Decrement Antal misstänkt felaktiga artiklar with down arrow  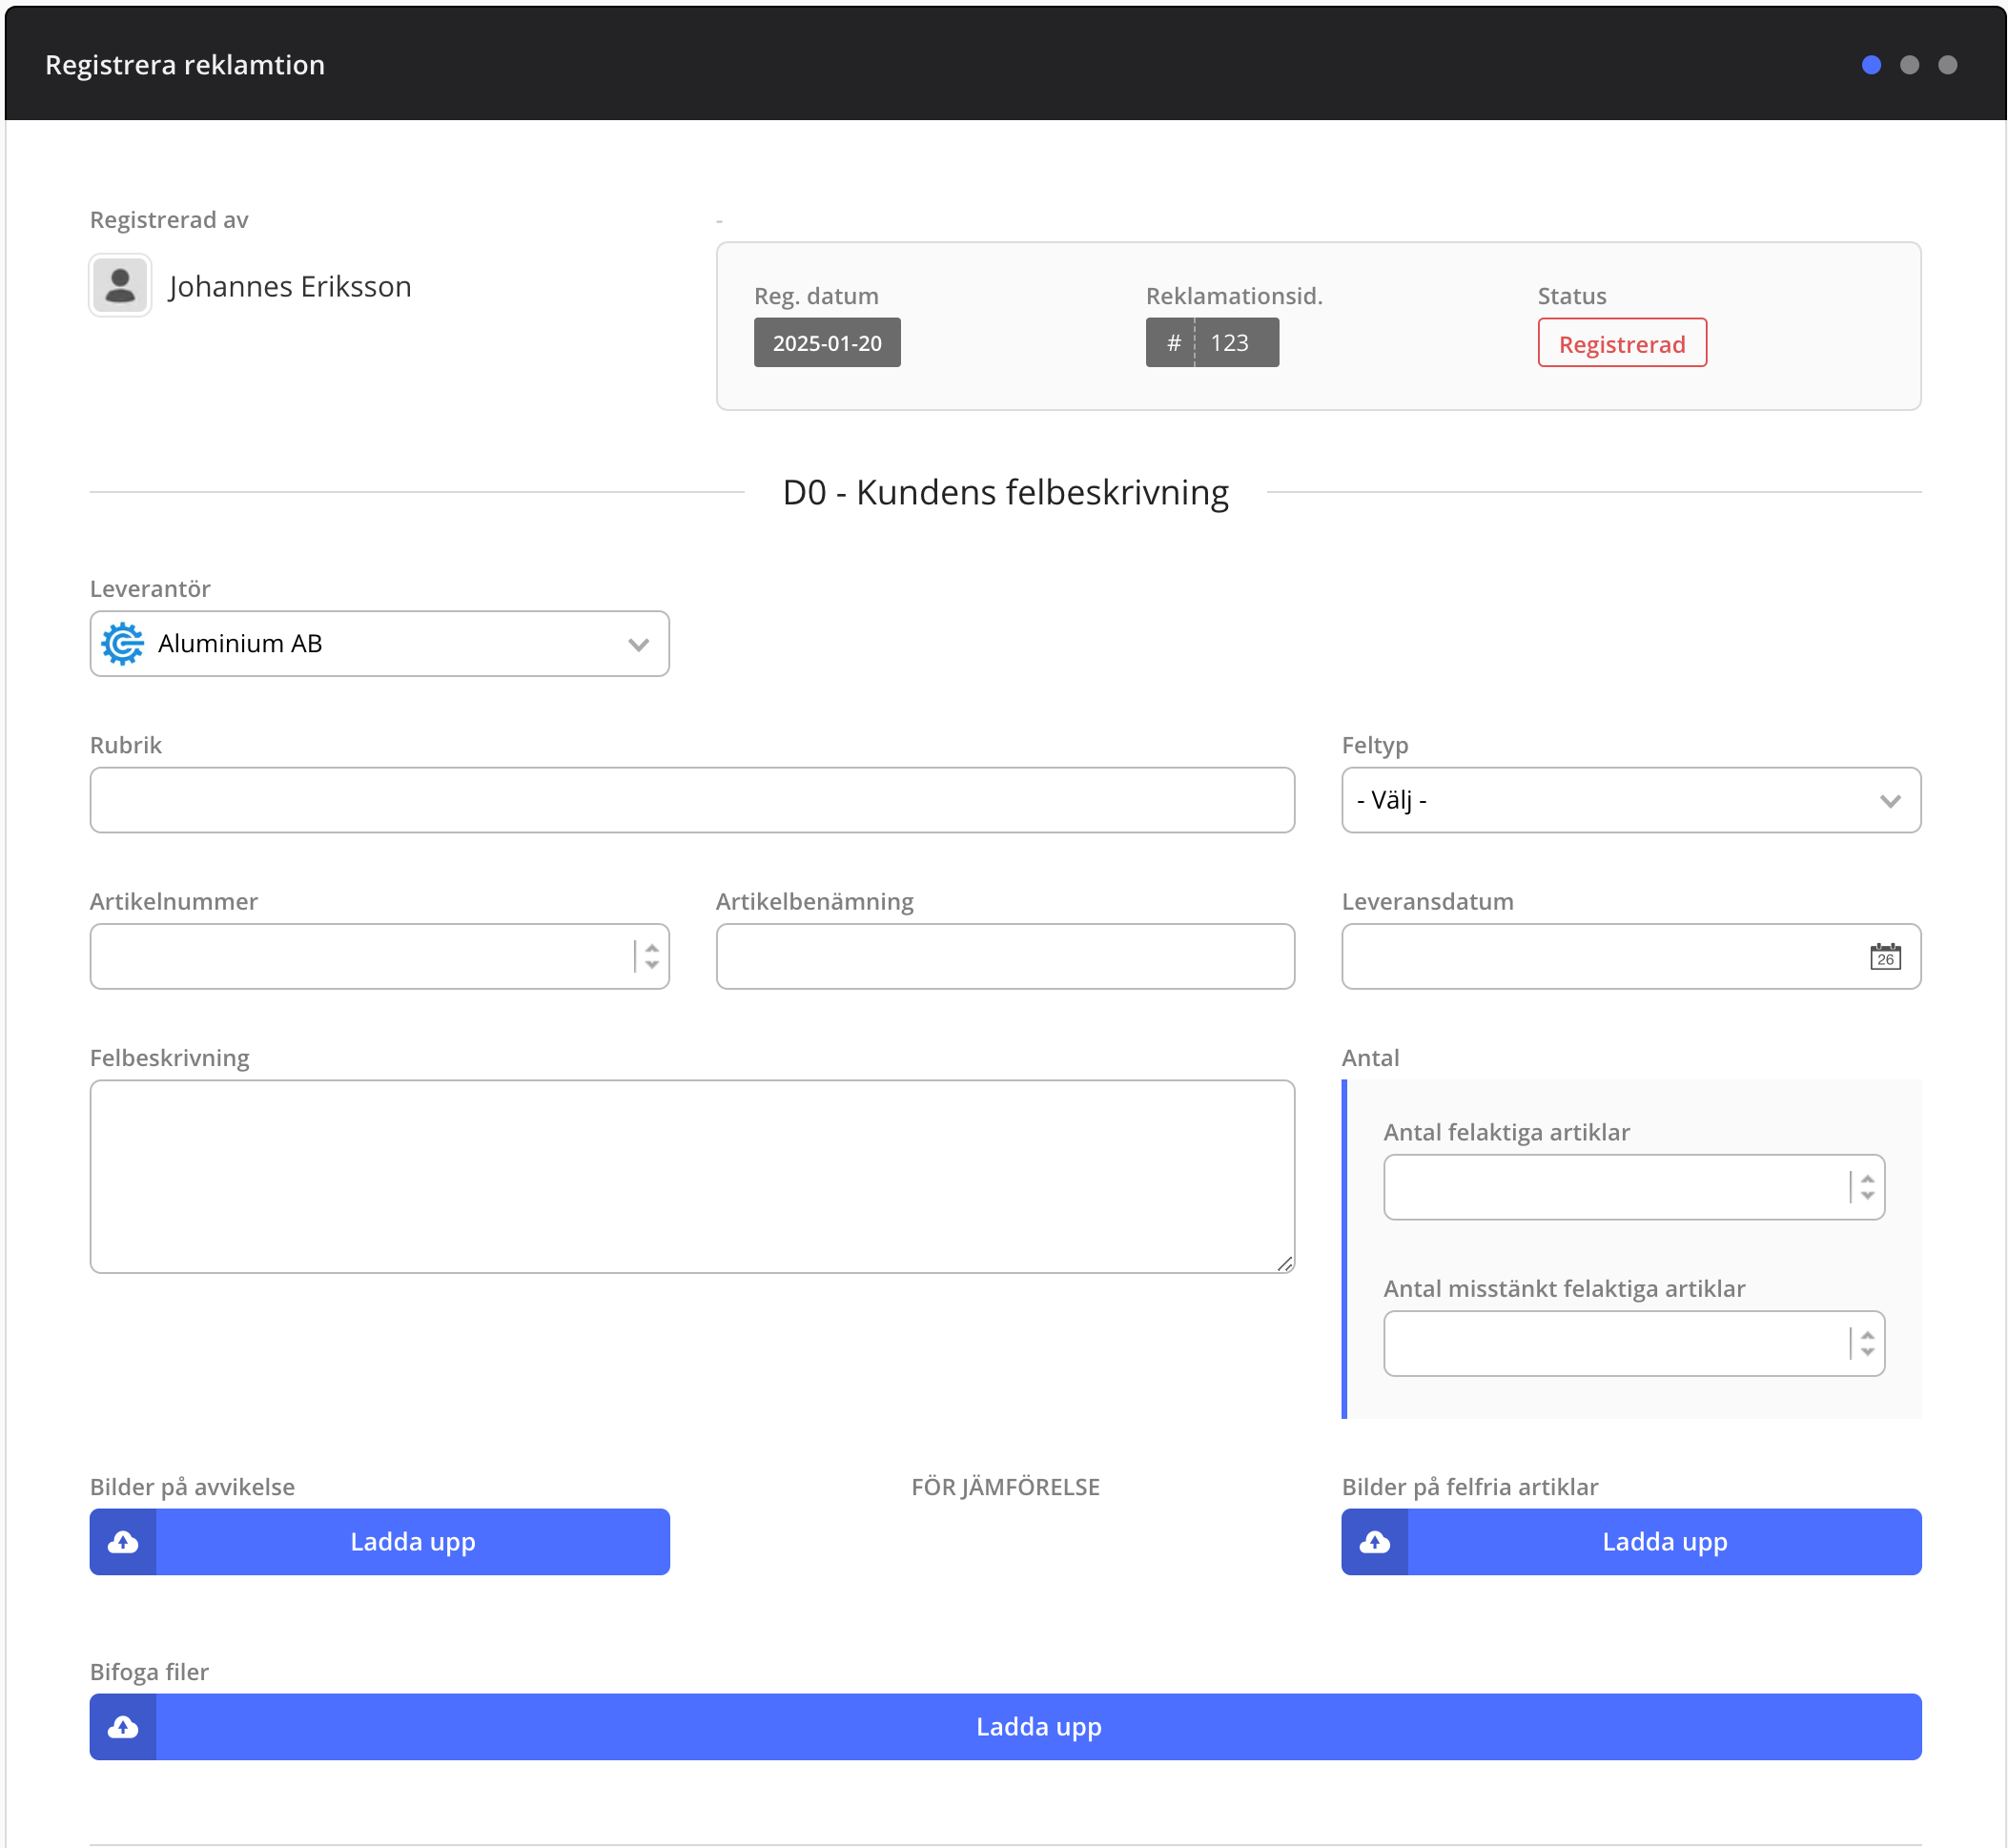pyautogui.click(x=1867, y=1350)
